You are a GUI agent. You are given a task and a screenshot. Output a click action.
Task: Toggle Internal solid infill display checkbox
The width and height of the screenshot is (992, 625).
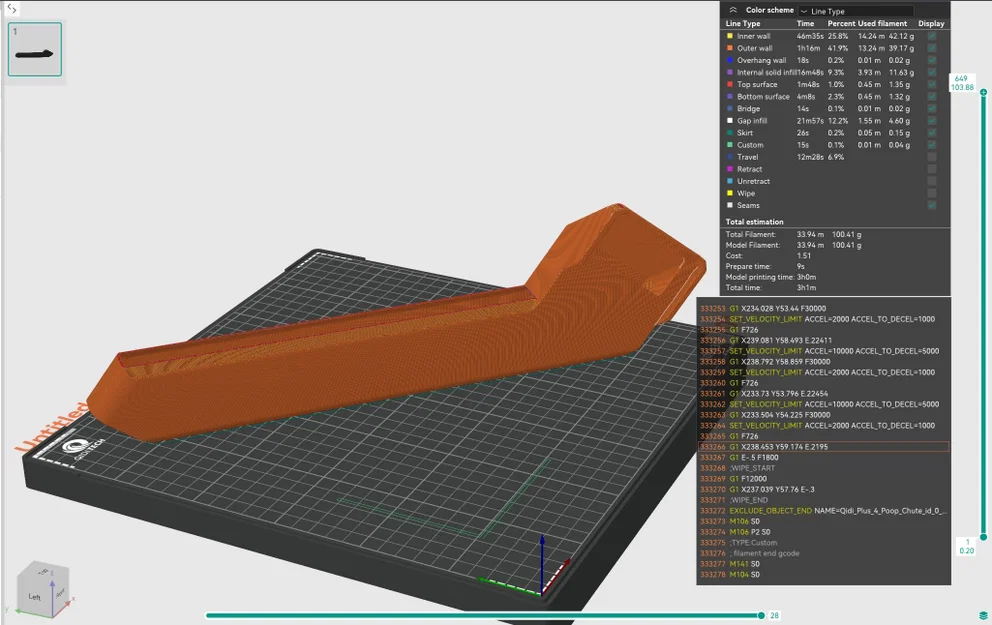[932, 72]
